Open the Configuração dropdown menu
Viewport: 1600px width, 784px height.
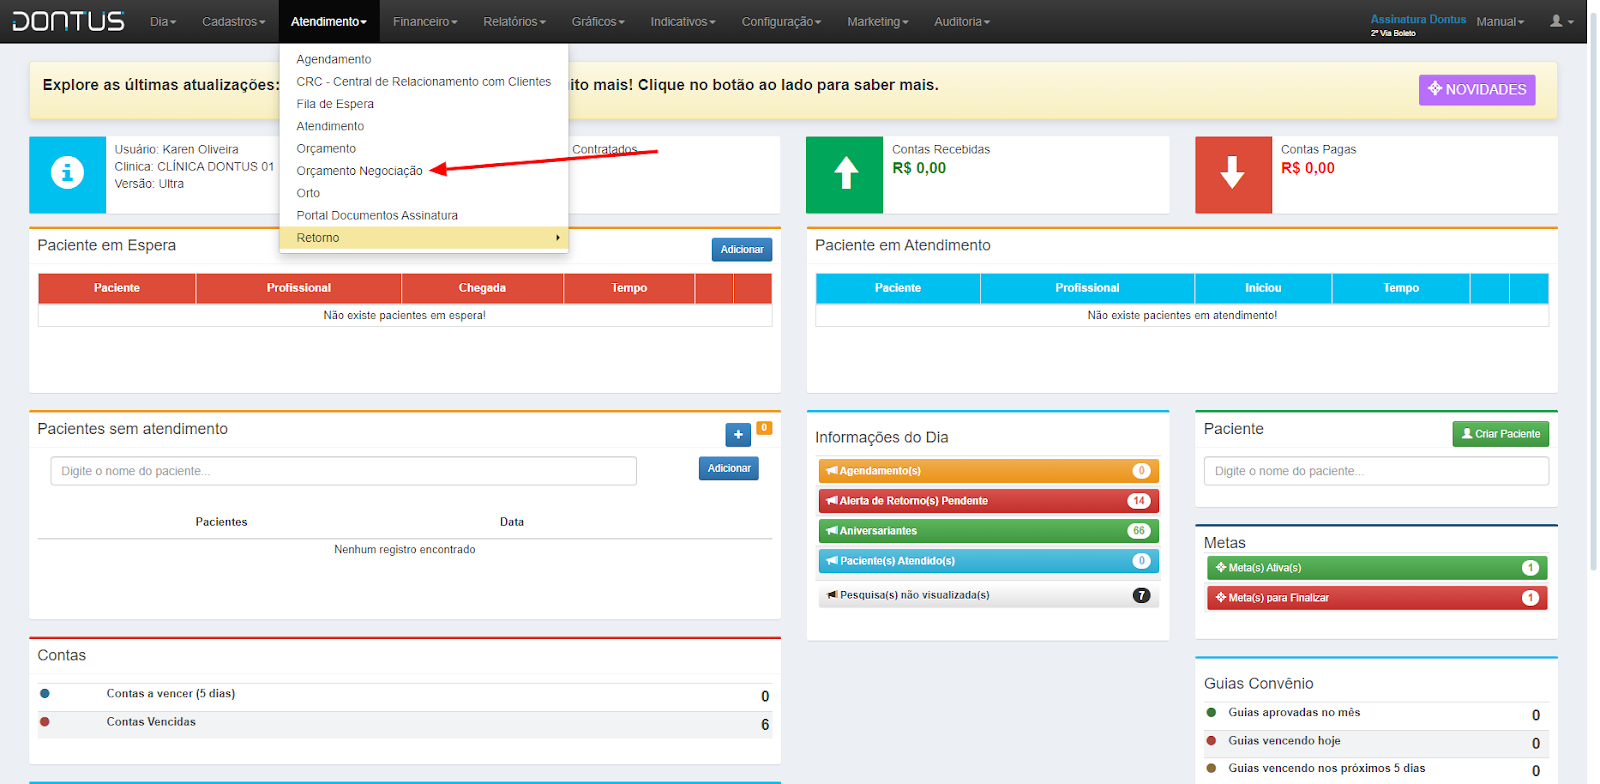[781, 21]
